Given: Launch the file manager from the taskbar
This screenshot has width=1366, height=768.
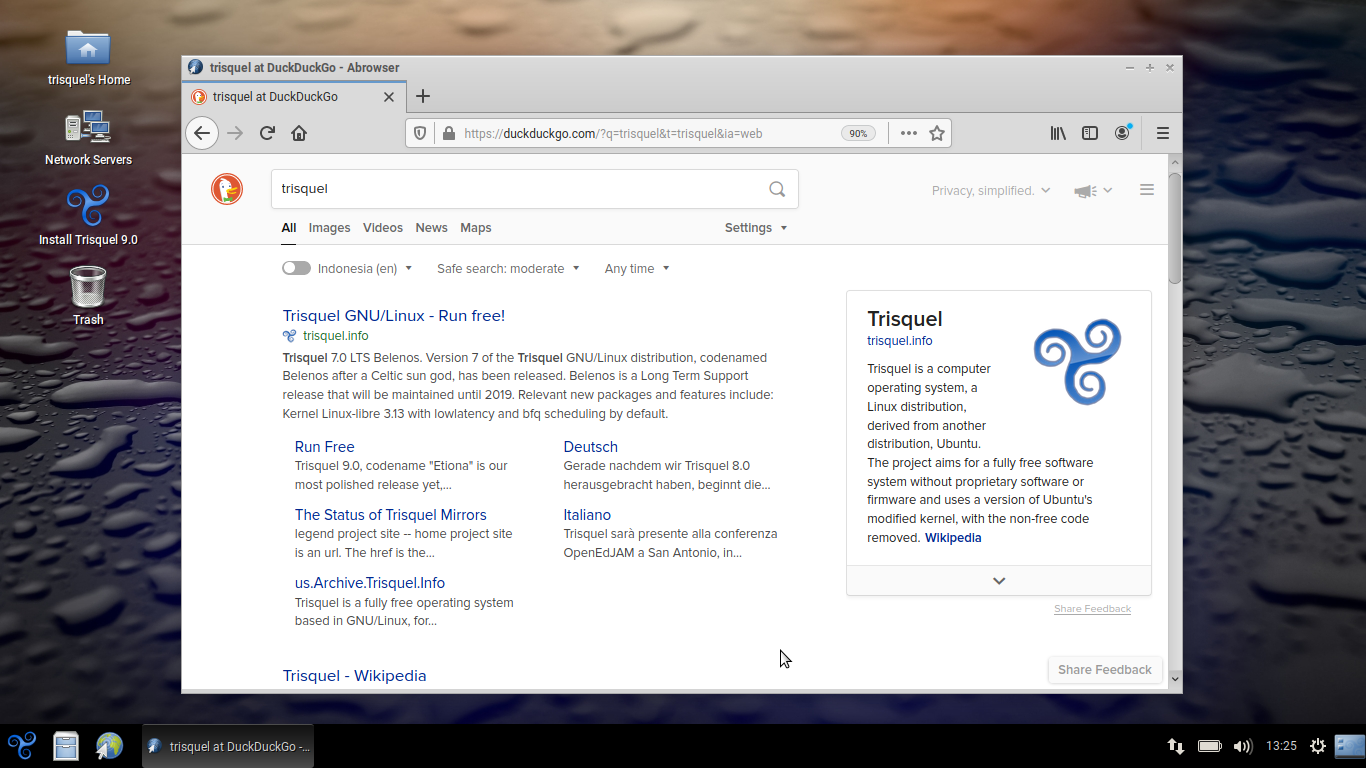Looking at the screenshot, I should tap(66, 746).
